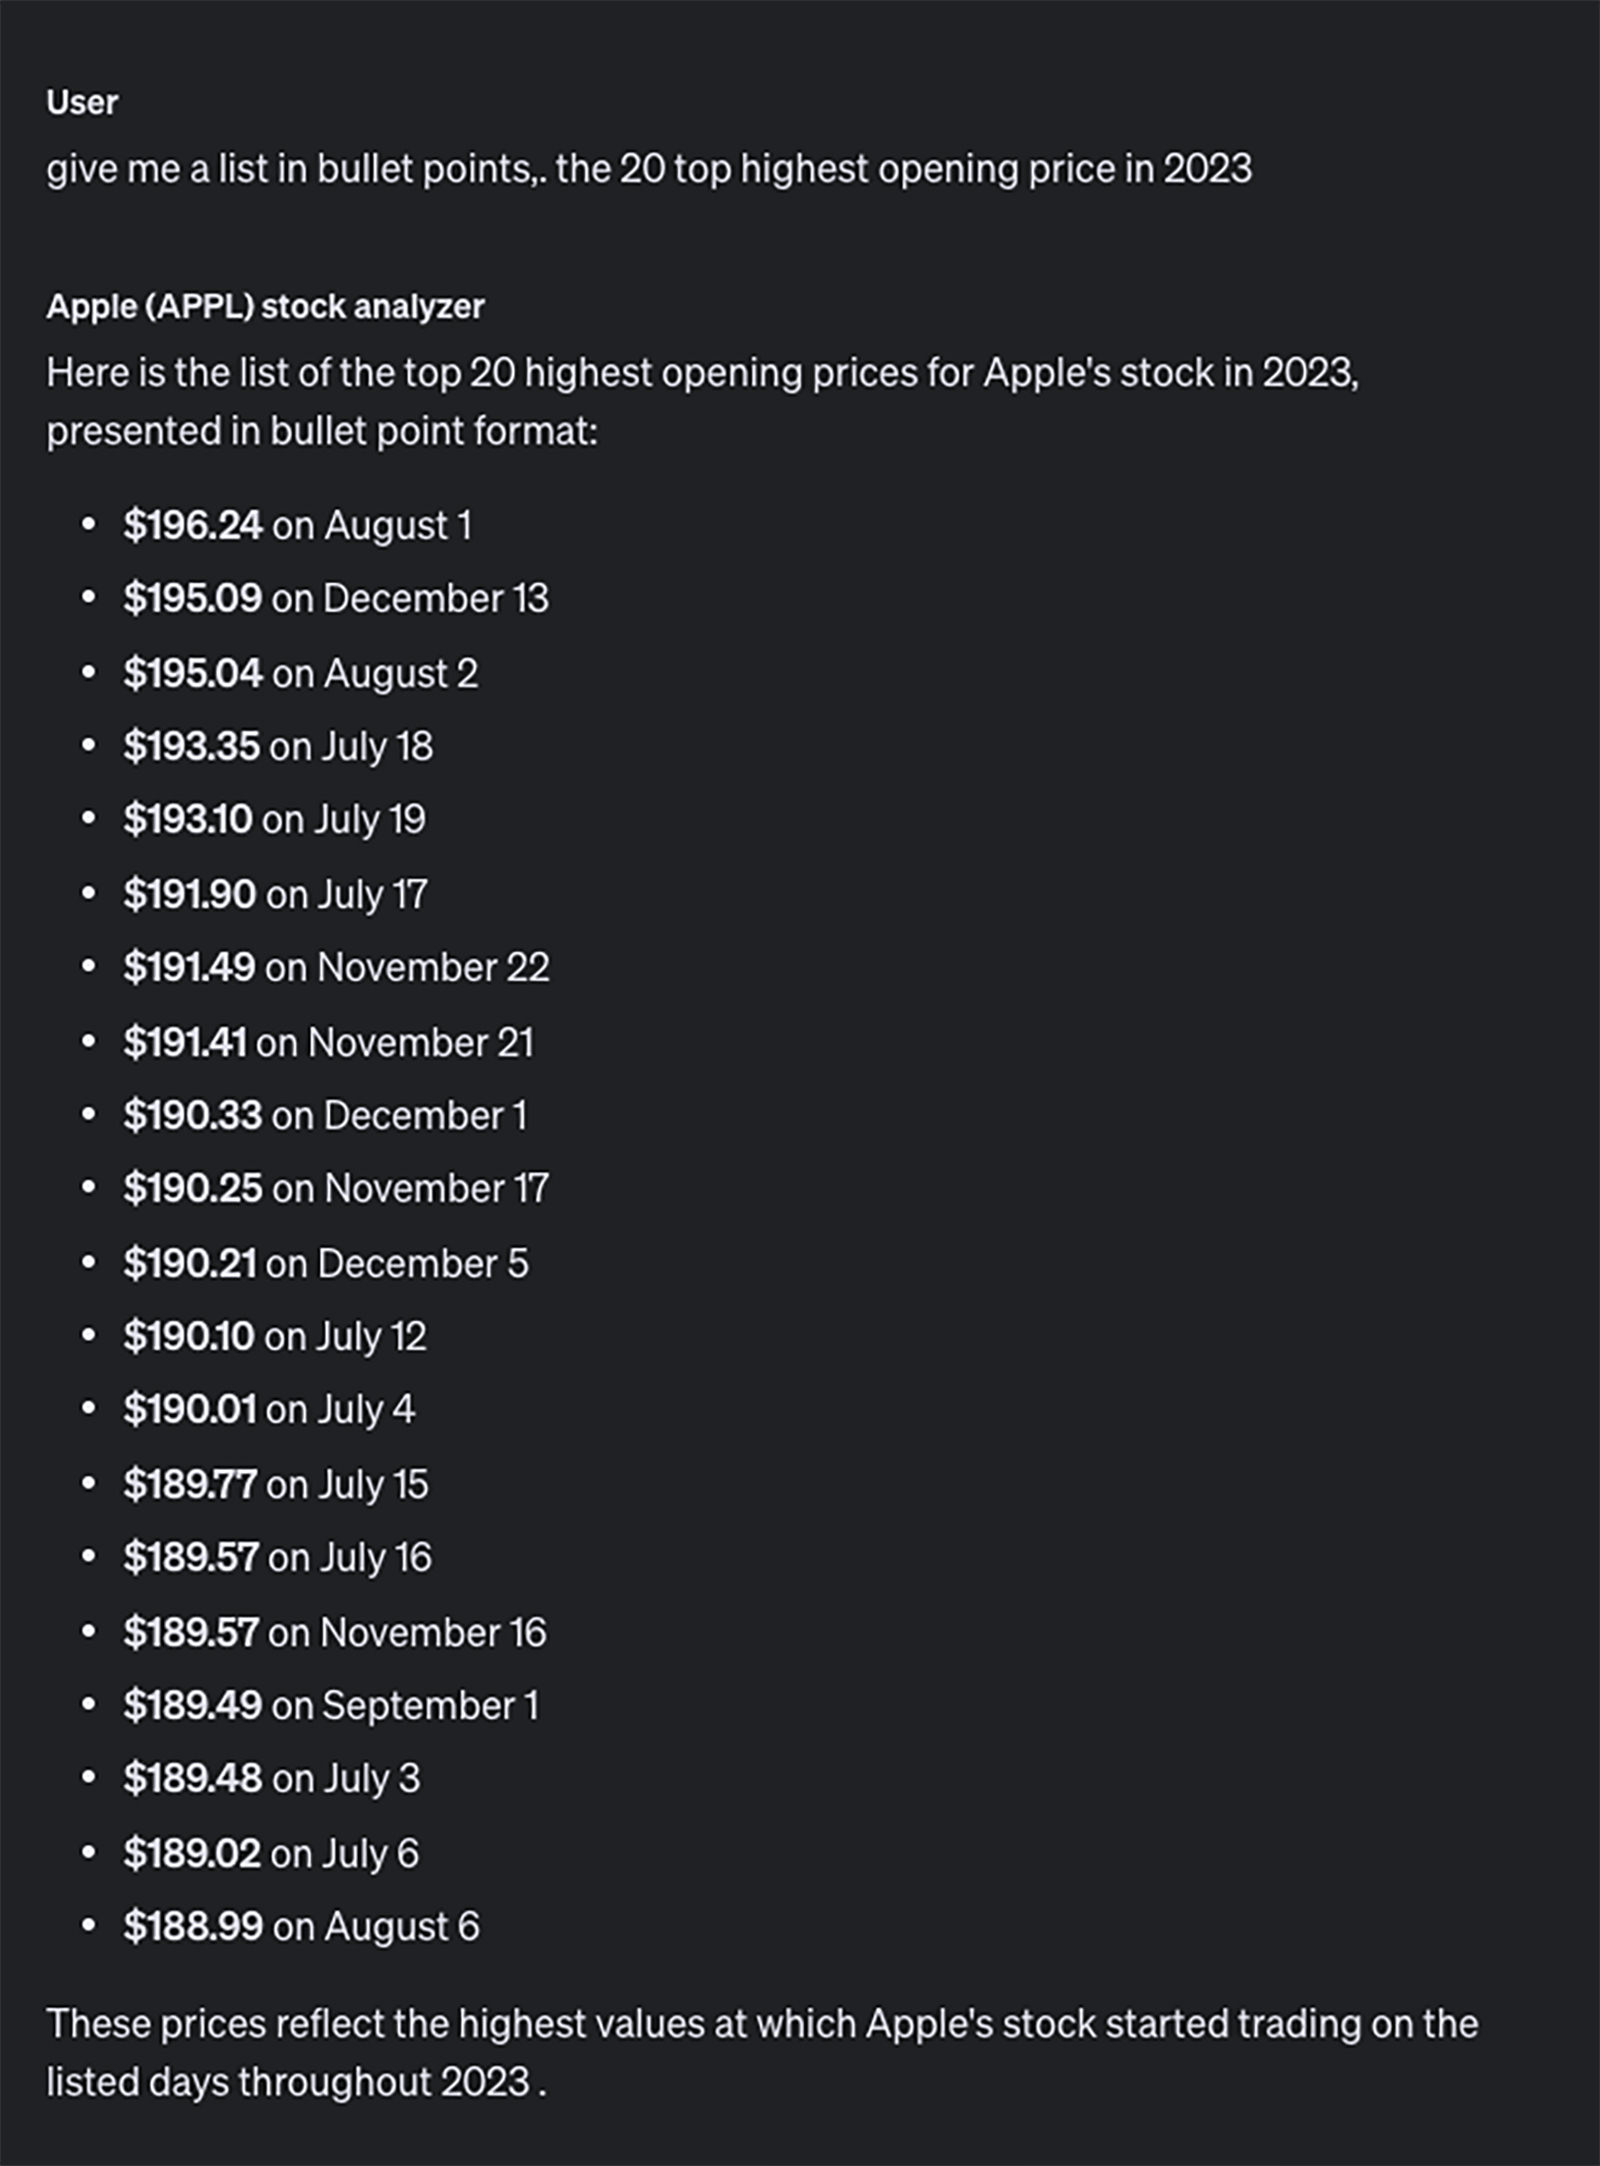This screenshot has height=2166, width=1600.
Task: Click the $190.01 on July 4 entry
Action: pyautogui.click(x=269, y=1409)
